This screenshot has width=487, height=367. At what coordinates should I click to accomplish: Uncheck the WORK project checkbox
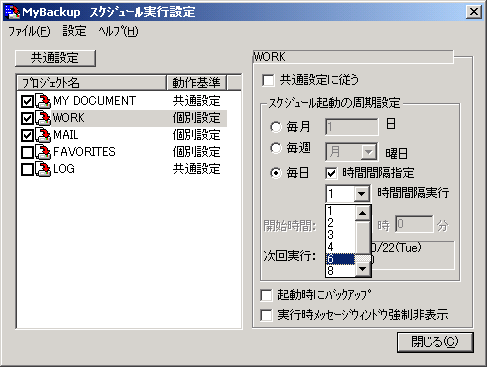pyautogui.click(x=27, y=118)
